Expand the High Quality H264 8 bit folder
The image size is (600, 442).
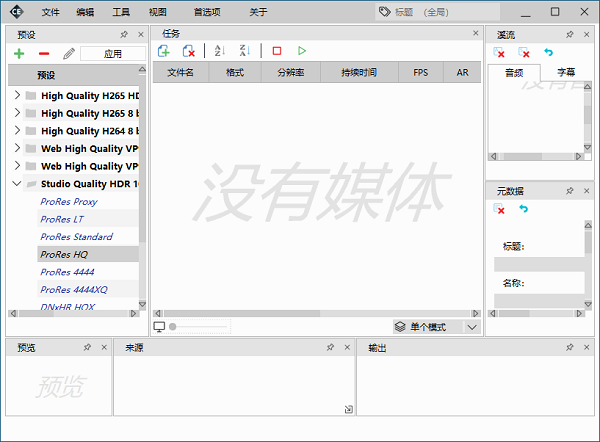point(17,131)
